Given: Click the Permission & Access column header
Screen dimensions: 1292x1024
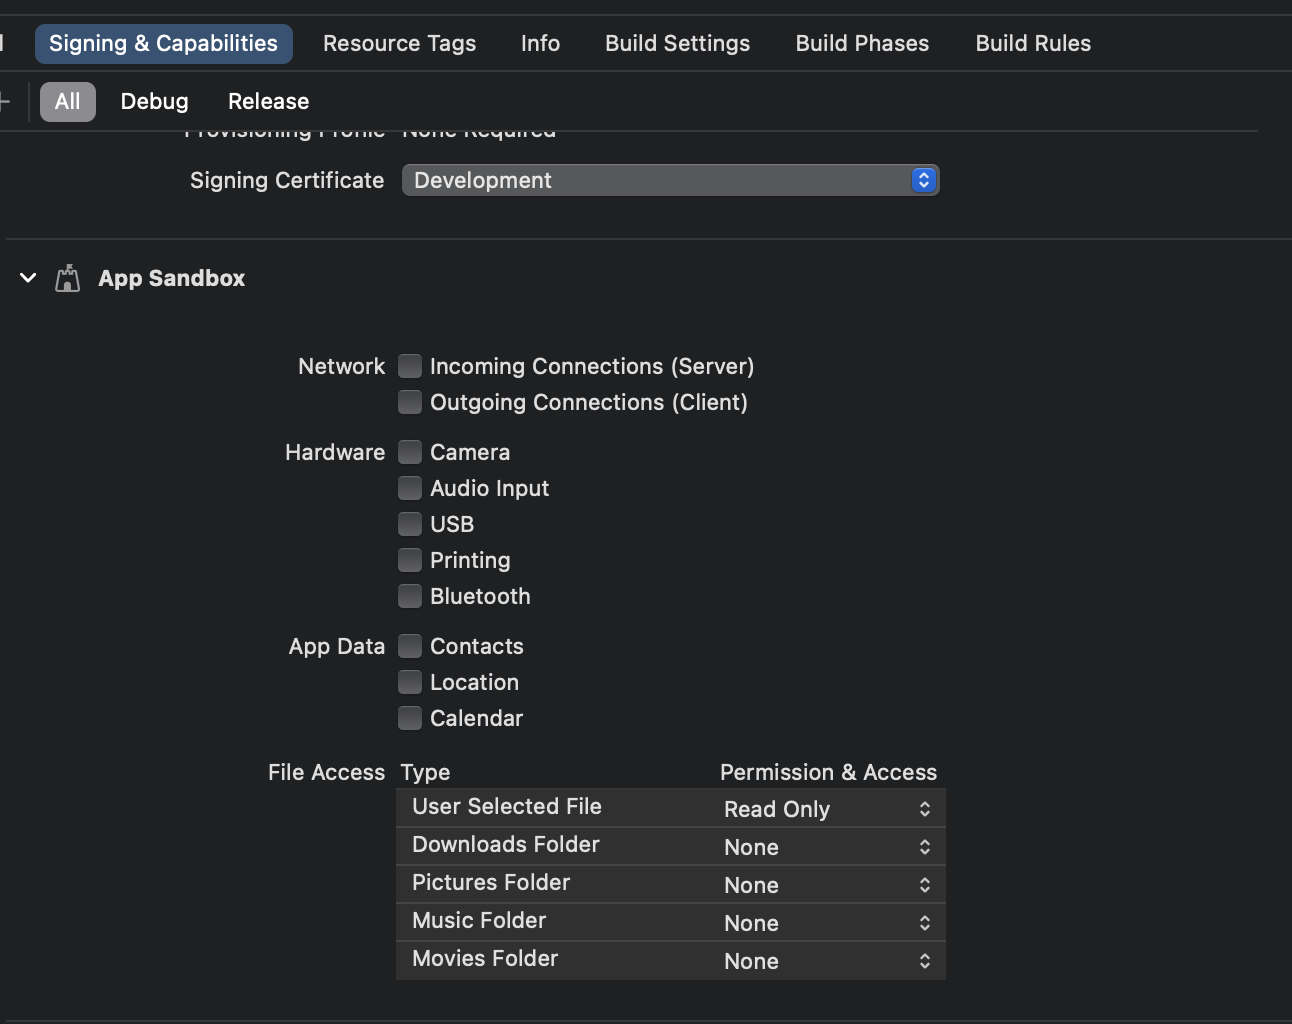Looking at the screenshot, I should (828, 773).
